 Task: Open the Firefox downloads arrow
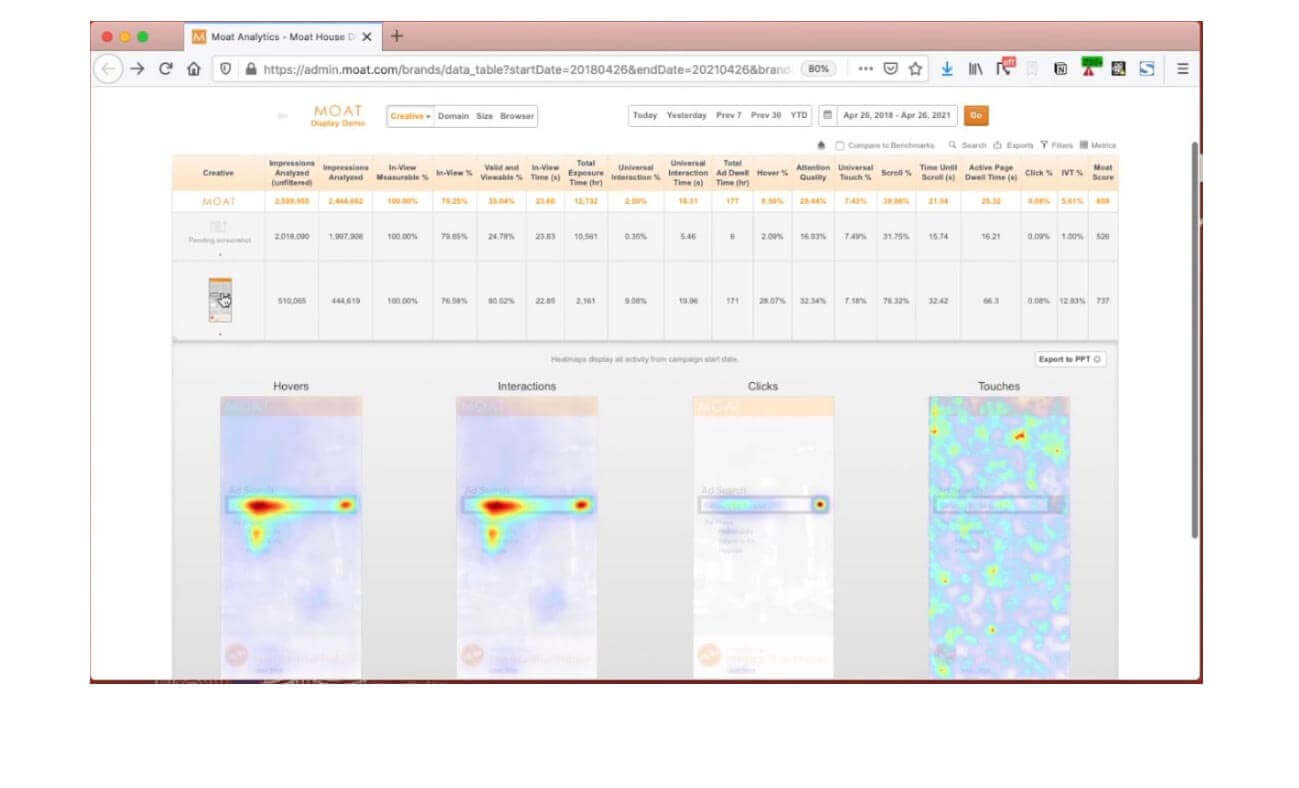[947, 69]
